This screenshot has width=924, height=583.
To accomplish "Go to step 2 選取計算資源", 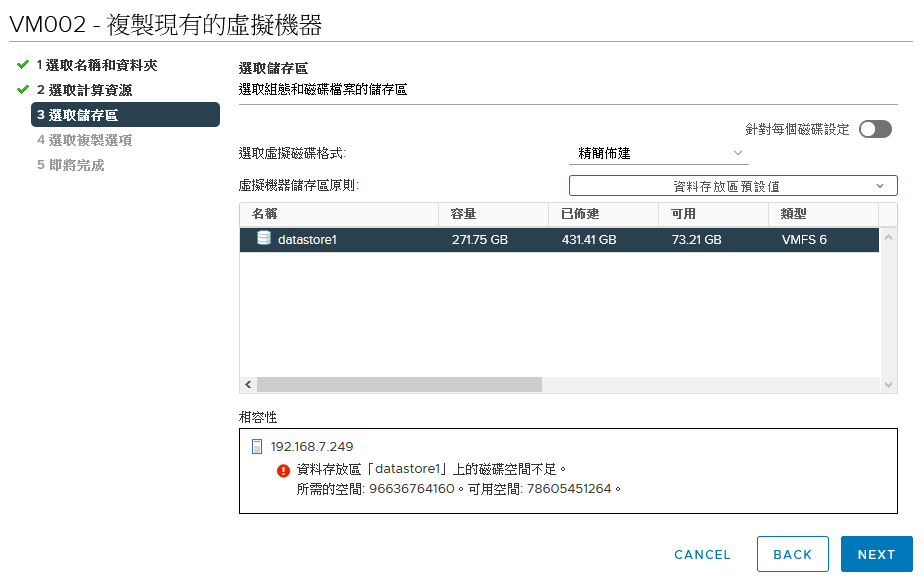I will [84, 90].
